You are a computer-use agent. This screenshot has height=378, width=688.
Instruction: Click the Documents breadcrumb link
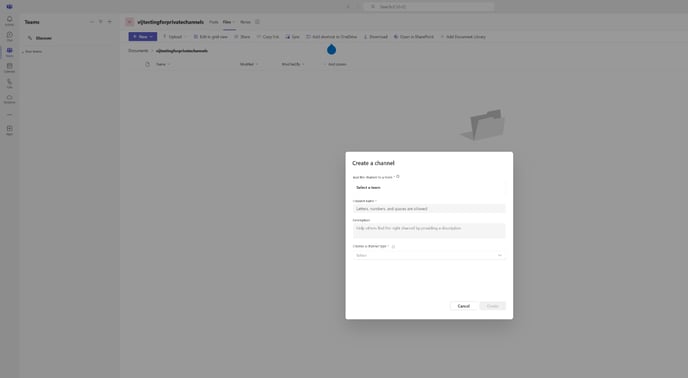tap(138, 51)
